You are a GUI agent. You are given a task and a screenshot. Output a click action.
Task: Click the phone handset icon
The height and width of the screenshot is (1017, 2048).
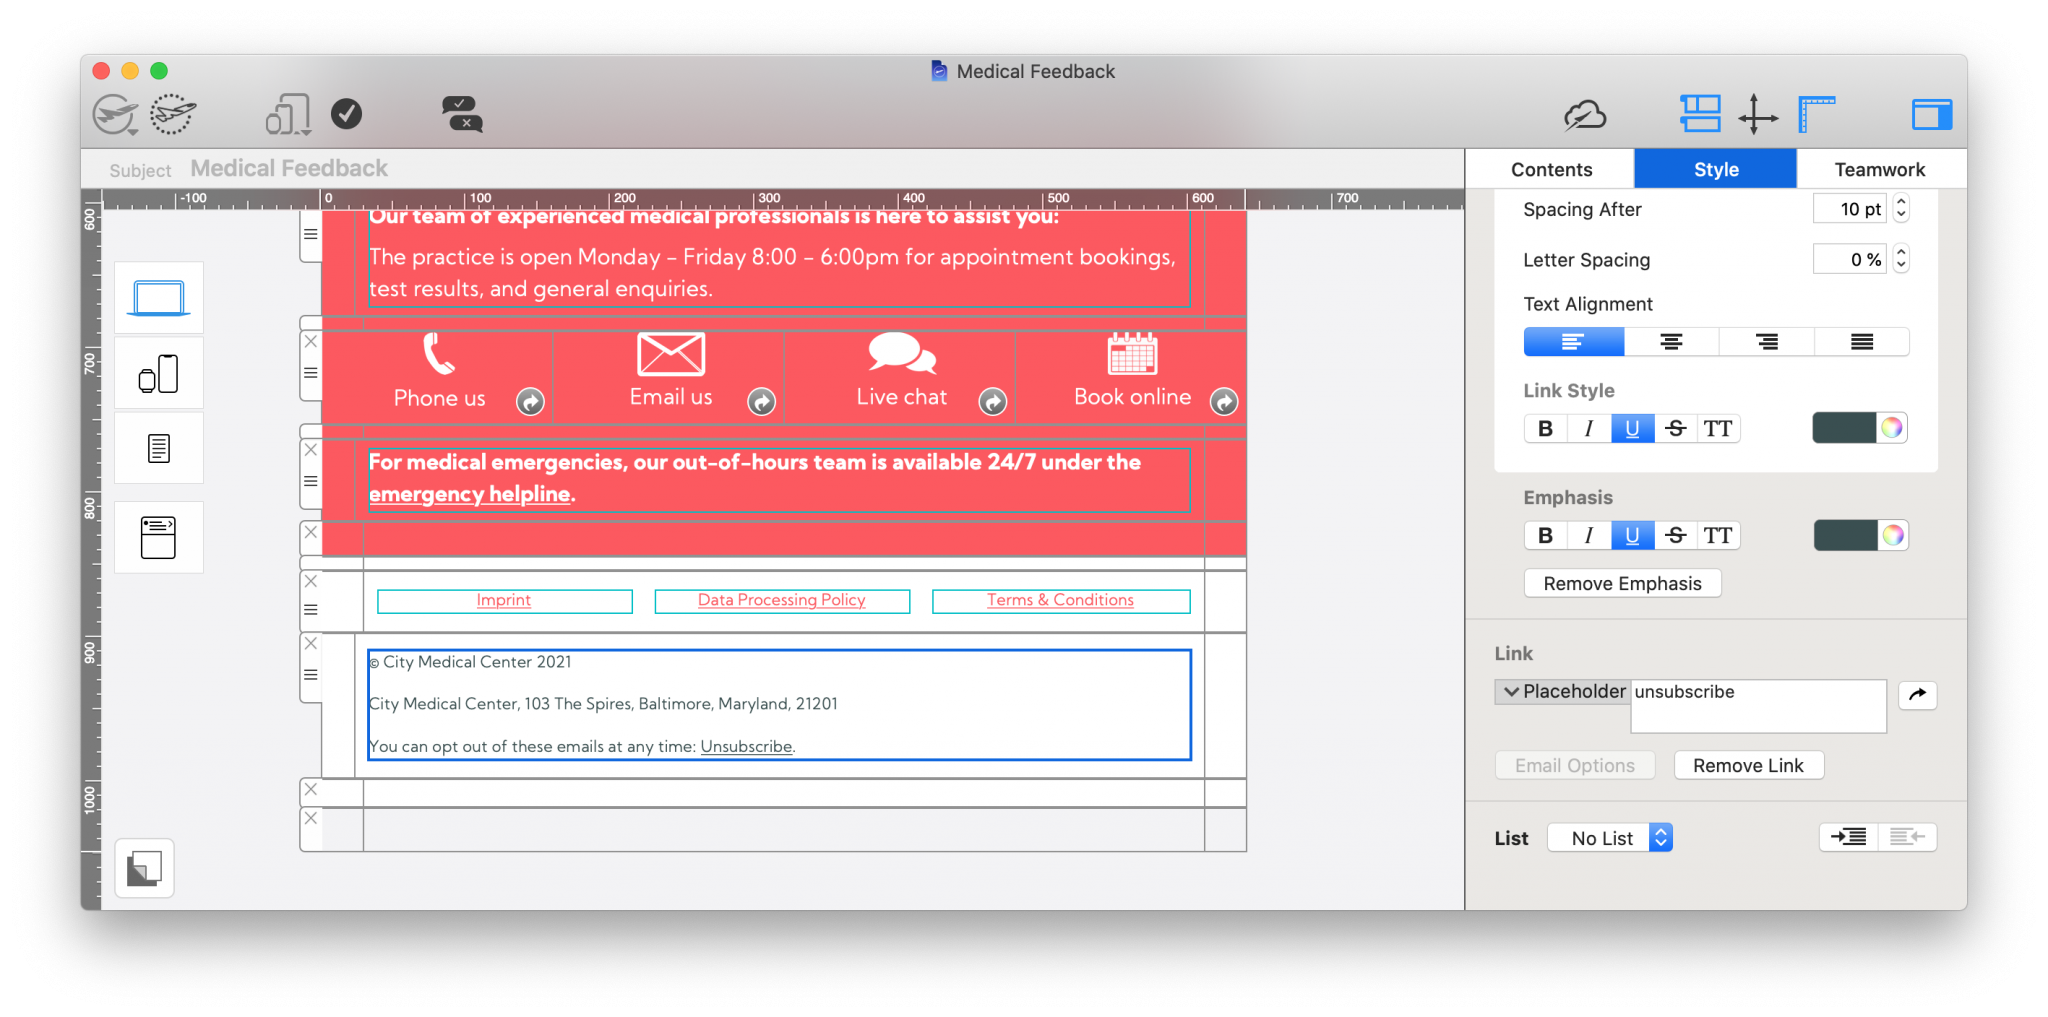click(439, 353)
